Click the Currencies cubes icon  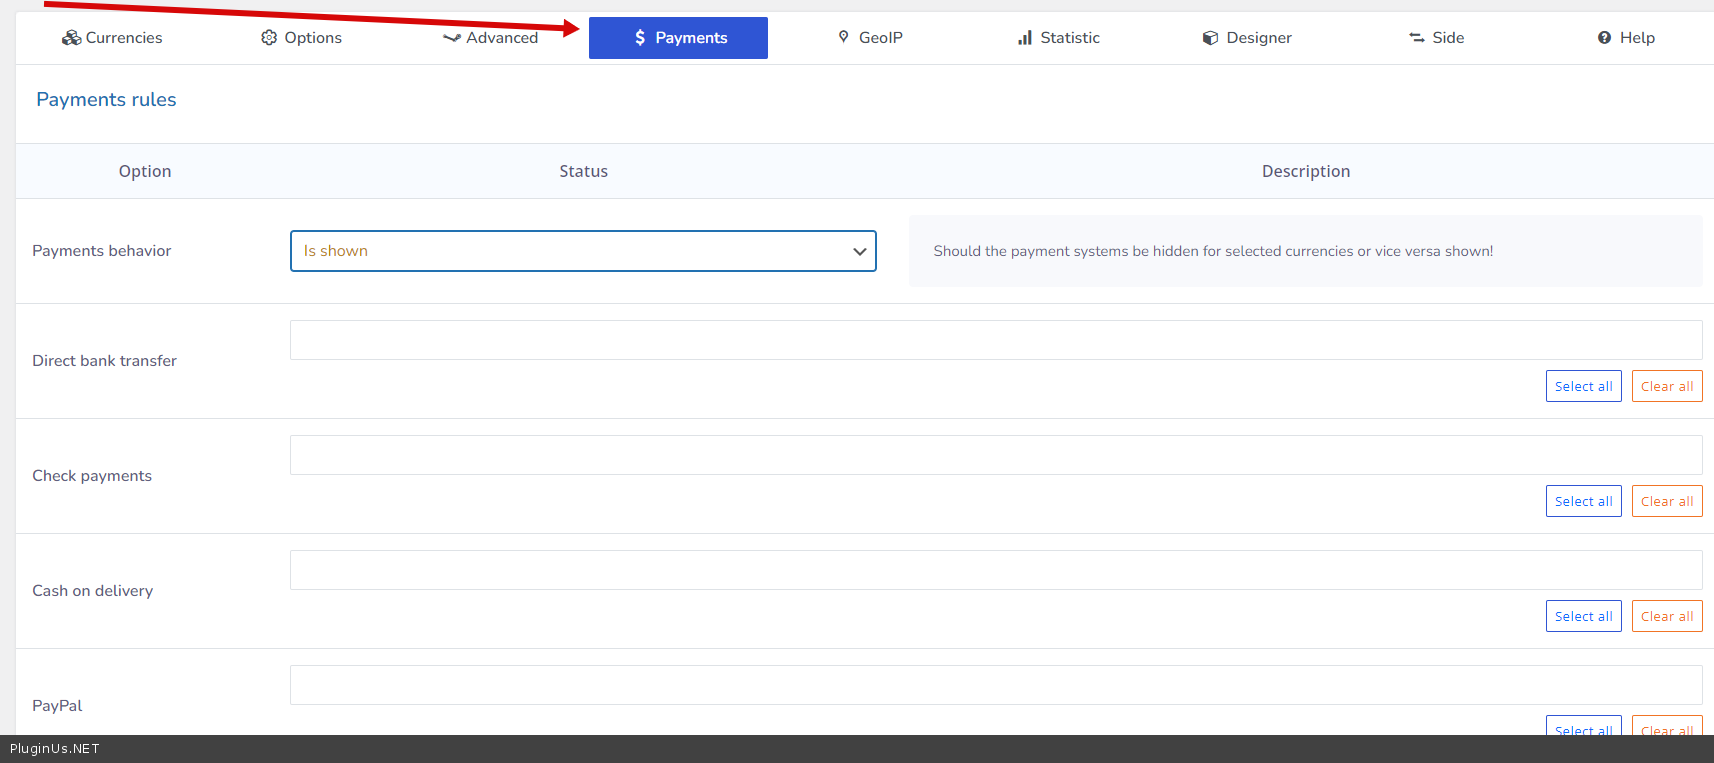(x=71, y=38)
